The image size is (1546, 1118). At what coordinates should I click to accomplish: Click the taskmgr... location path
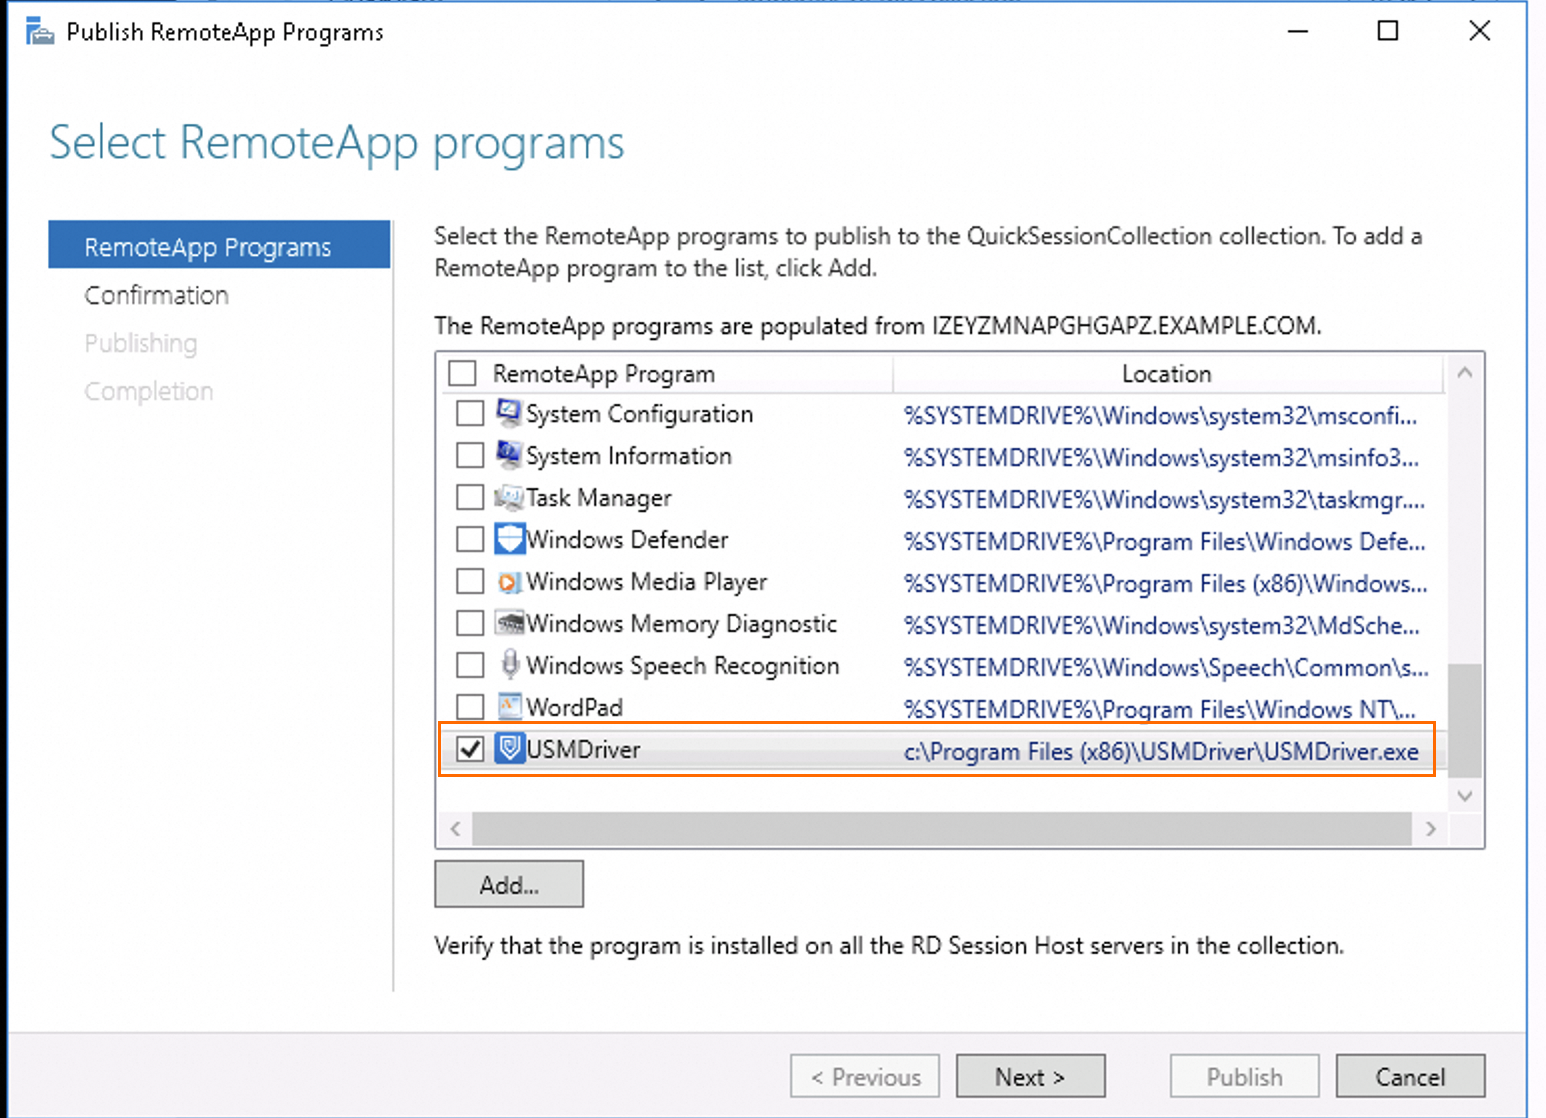[x=1164, y=499]
